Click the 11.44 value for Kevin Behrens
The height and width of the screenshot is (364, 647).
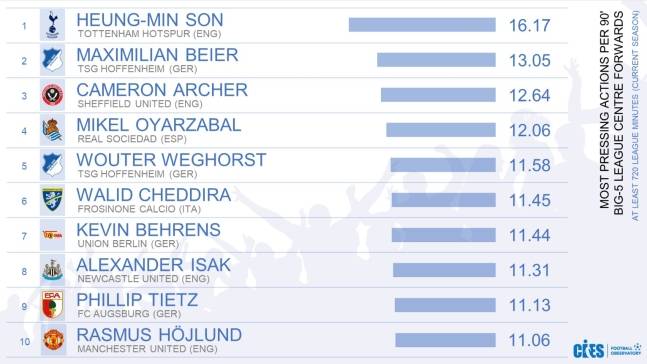(x=529, y=235)
